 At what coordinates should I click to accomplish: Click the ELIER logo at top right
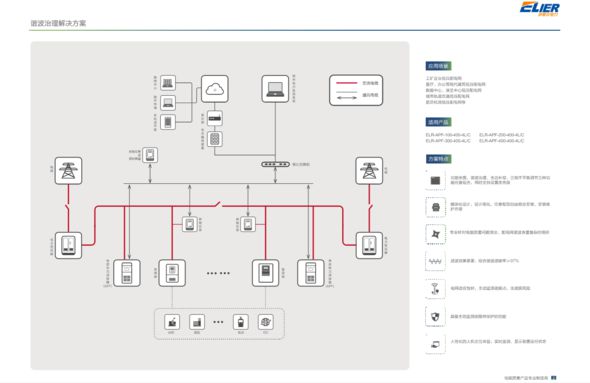540,8
